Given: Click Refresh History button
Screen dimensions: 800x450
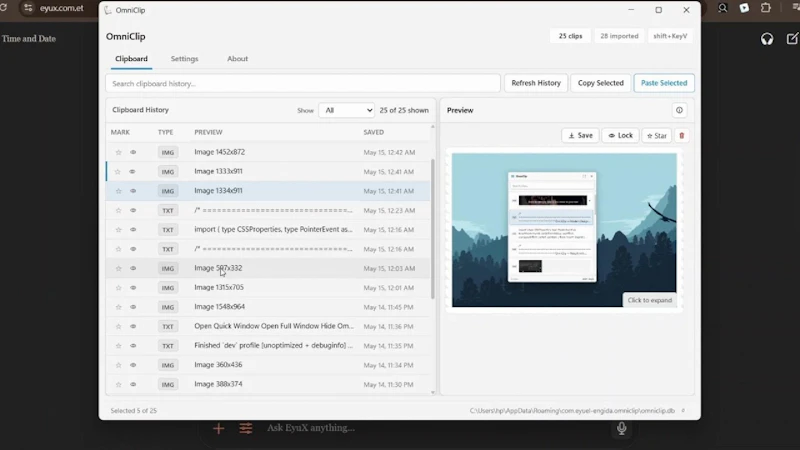Looking at the screenshot, I should pyautogui.click(x=536, y=83).
